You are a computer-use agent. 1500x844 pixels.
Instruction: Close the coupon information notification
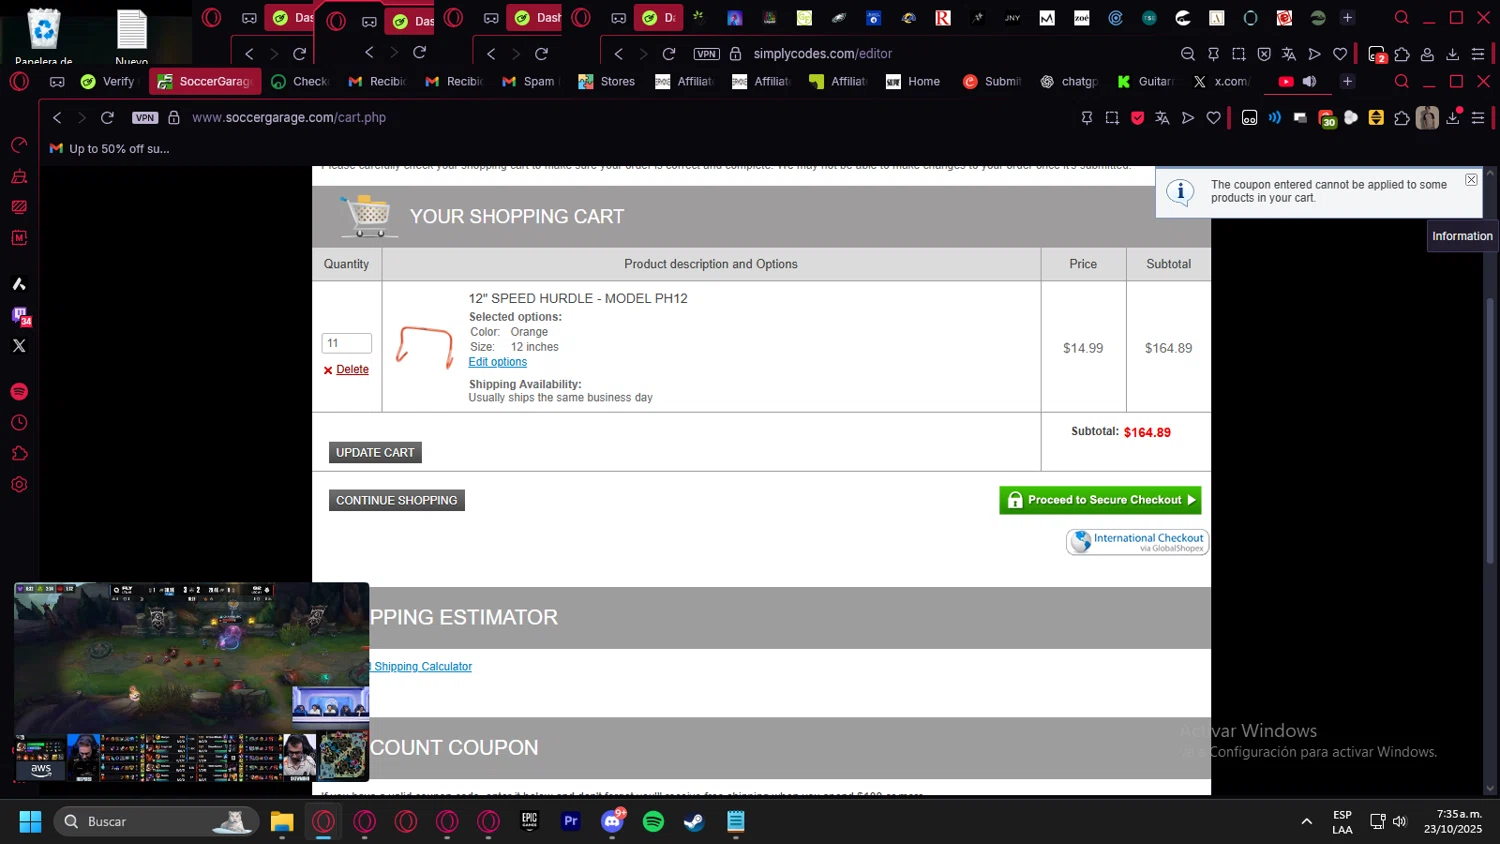pyautogui.click(x=1471, y=180)
